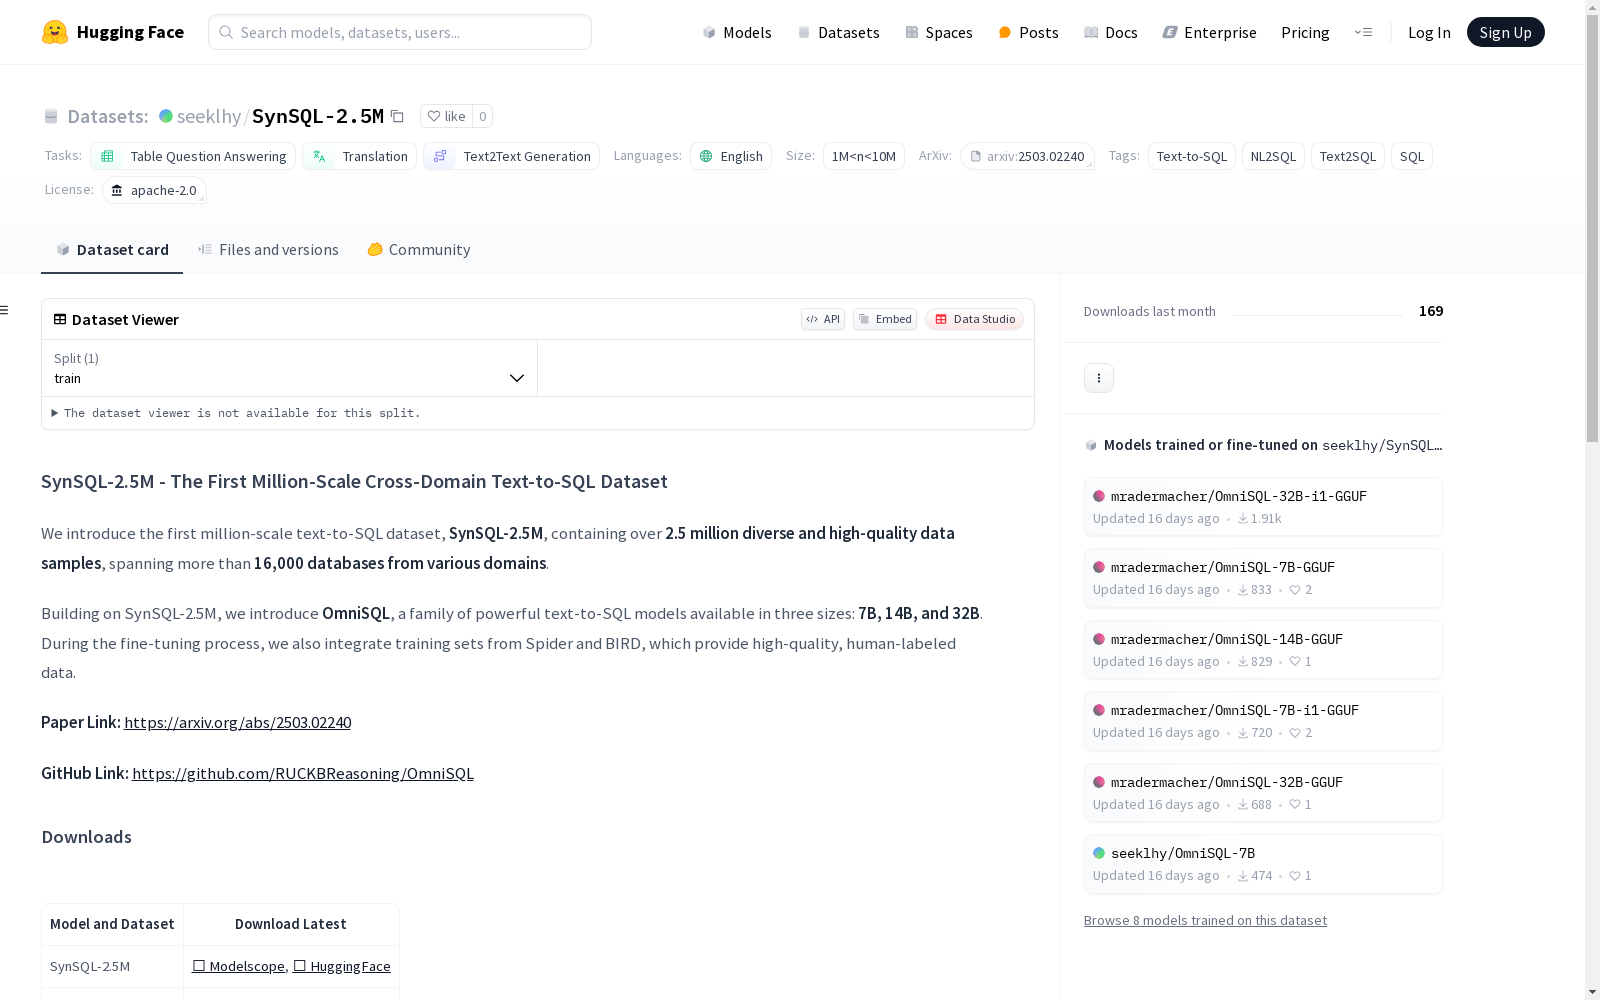The width and height of the screenshot is (1600, 1000).
Task: Open the Modelscope download link
Action: coord(239,966)
